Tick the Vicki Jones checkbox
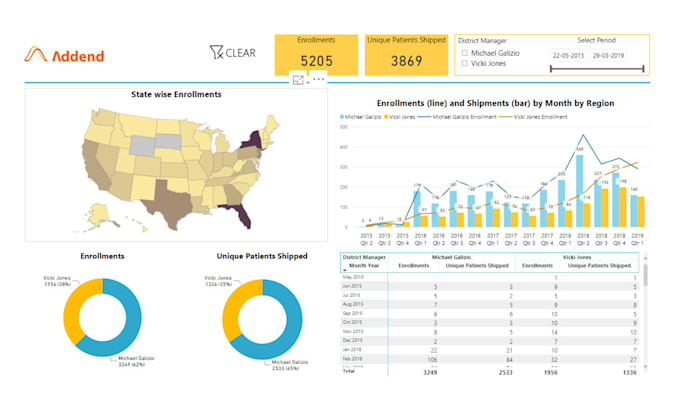Image resolution: width=680 pixels, height=409 pixels. tap(464, 63)
